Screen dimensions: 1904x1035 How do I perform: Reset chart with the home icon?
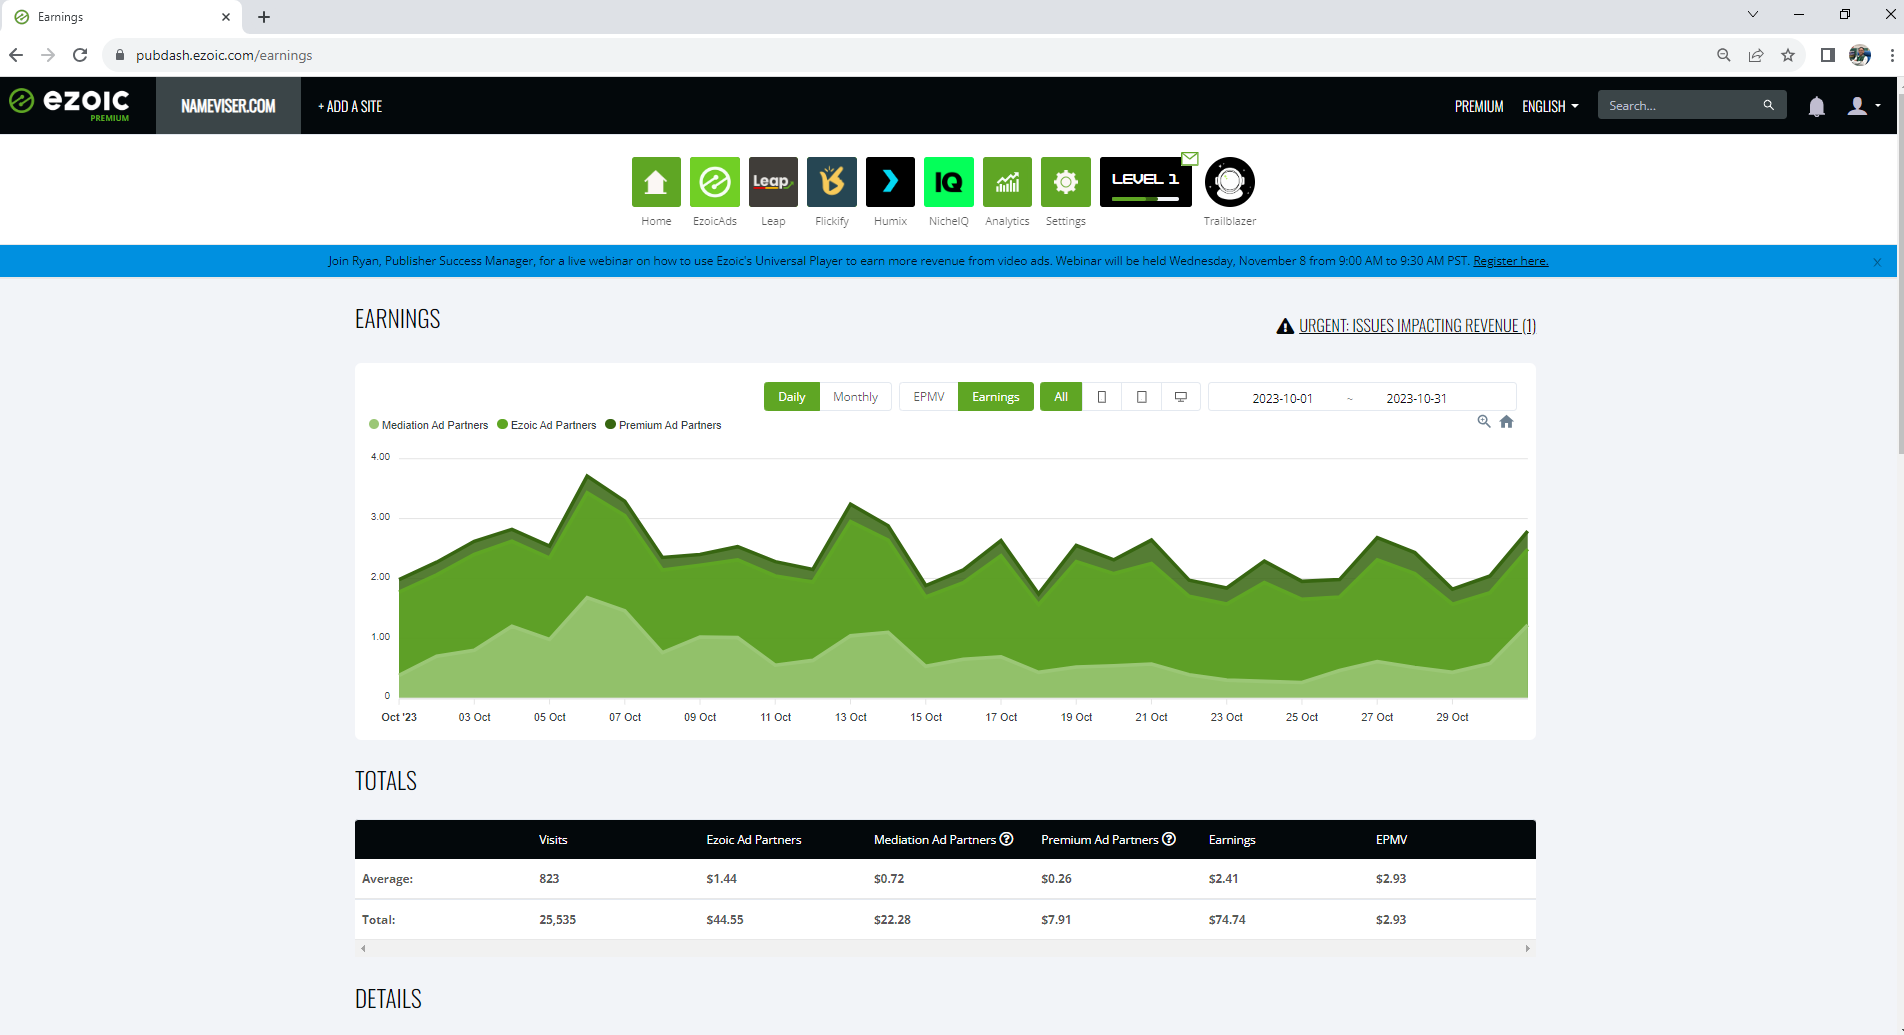1507,422
